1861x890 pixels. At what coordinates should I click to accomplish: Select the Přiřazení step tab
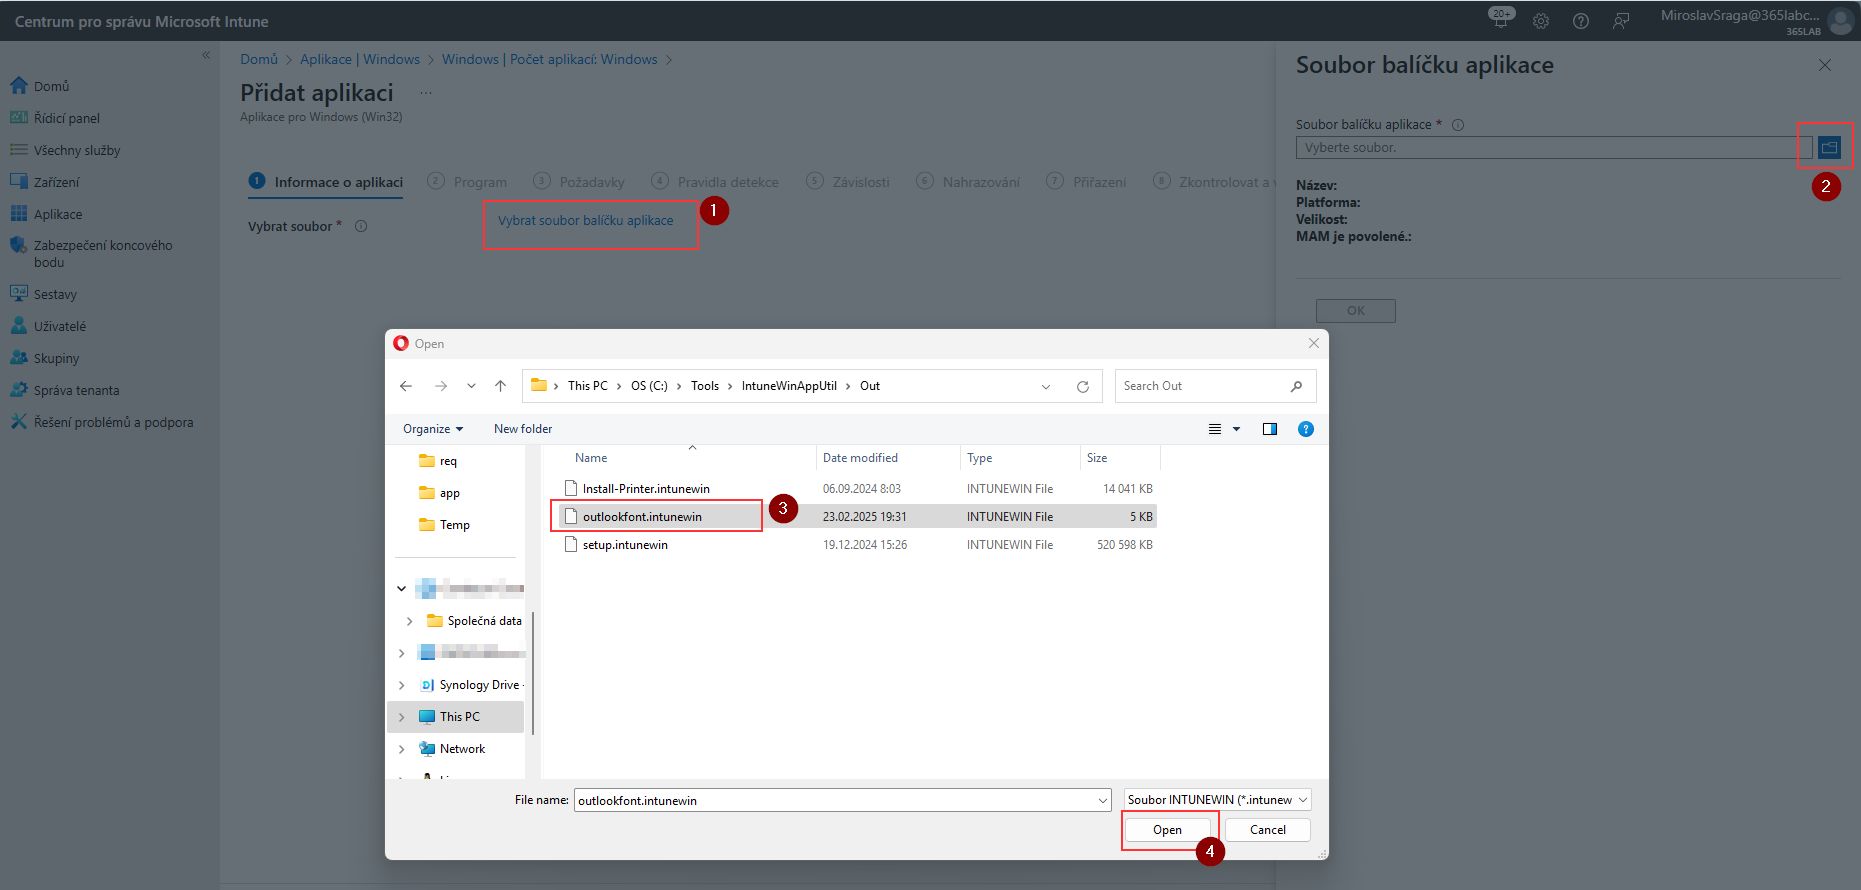click(1086, 182)
